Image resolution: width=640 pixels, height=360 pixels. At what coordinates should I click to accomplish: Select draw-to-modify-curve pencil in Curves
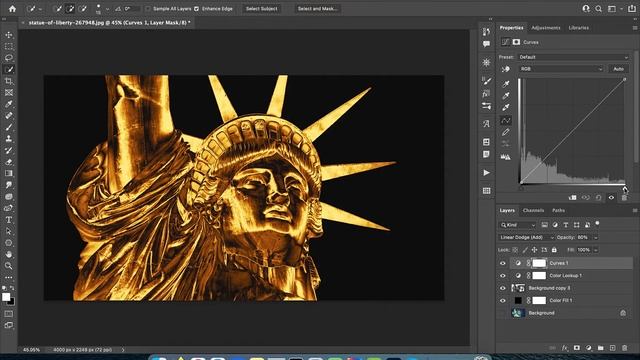(x=506, y=132)
